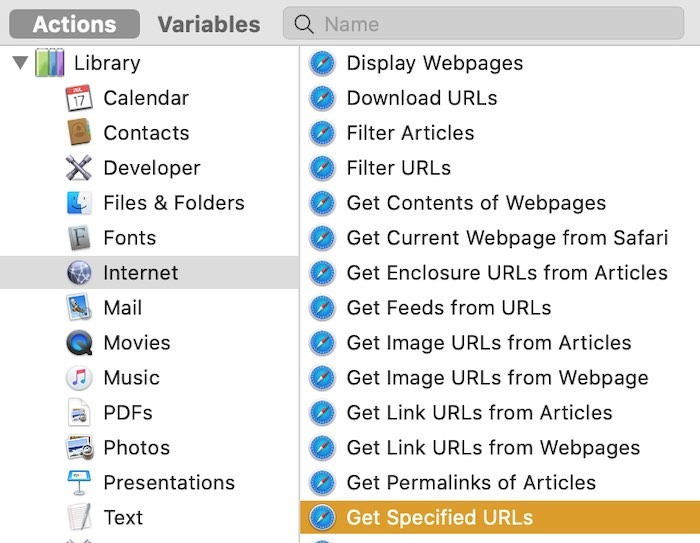Focus the Name search field
This screenshot has width=700, height=543.
483,23
